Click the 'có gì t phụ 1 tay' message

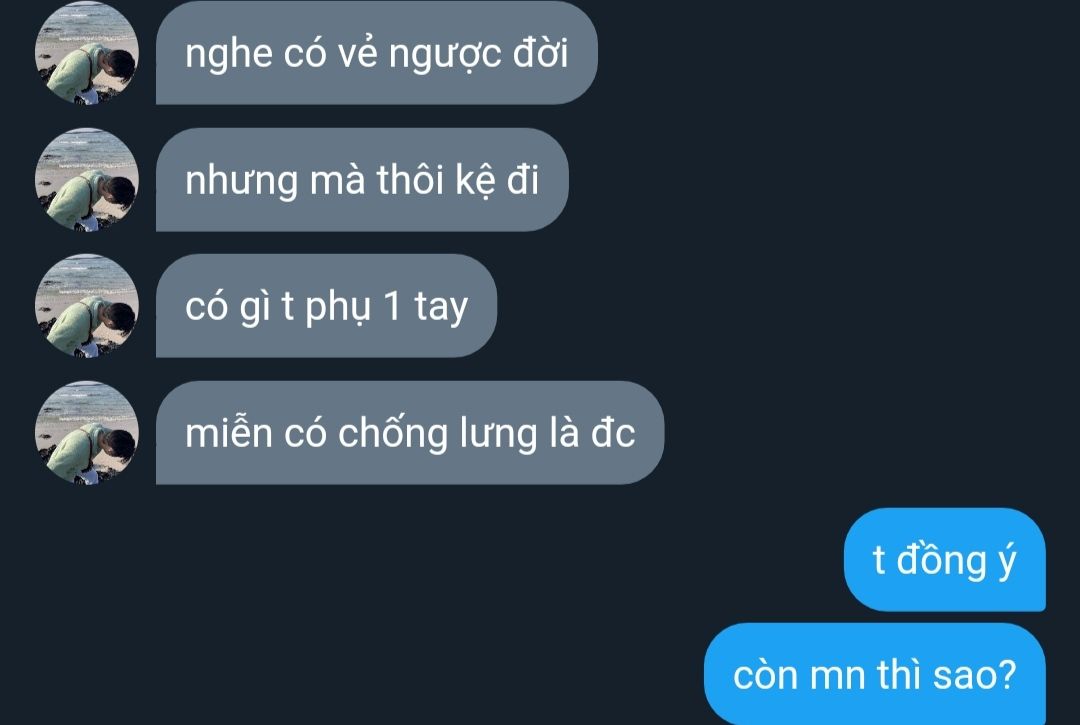[x=326, y=306]
